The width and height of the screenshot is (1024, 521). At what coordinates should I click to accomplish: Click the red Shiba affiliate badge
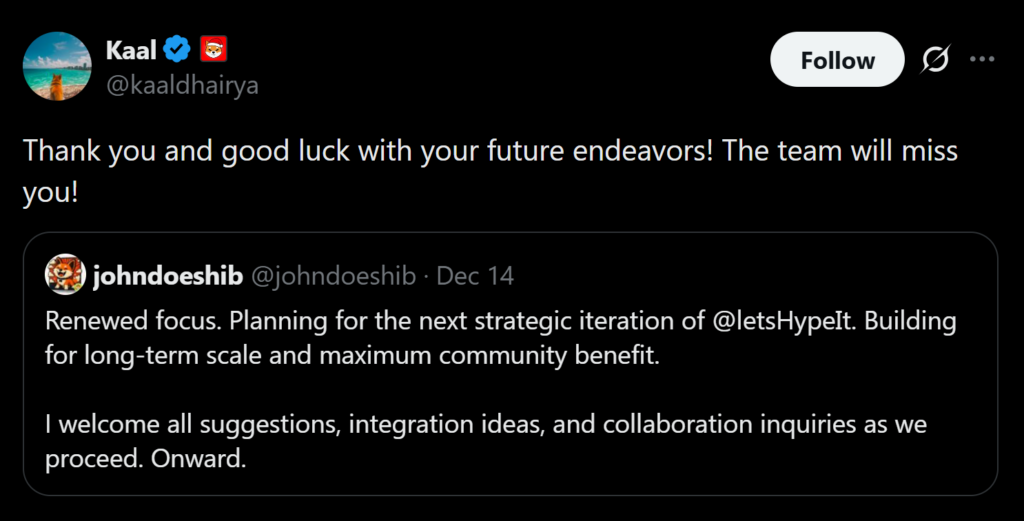214,48
